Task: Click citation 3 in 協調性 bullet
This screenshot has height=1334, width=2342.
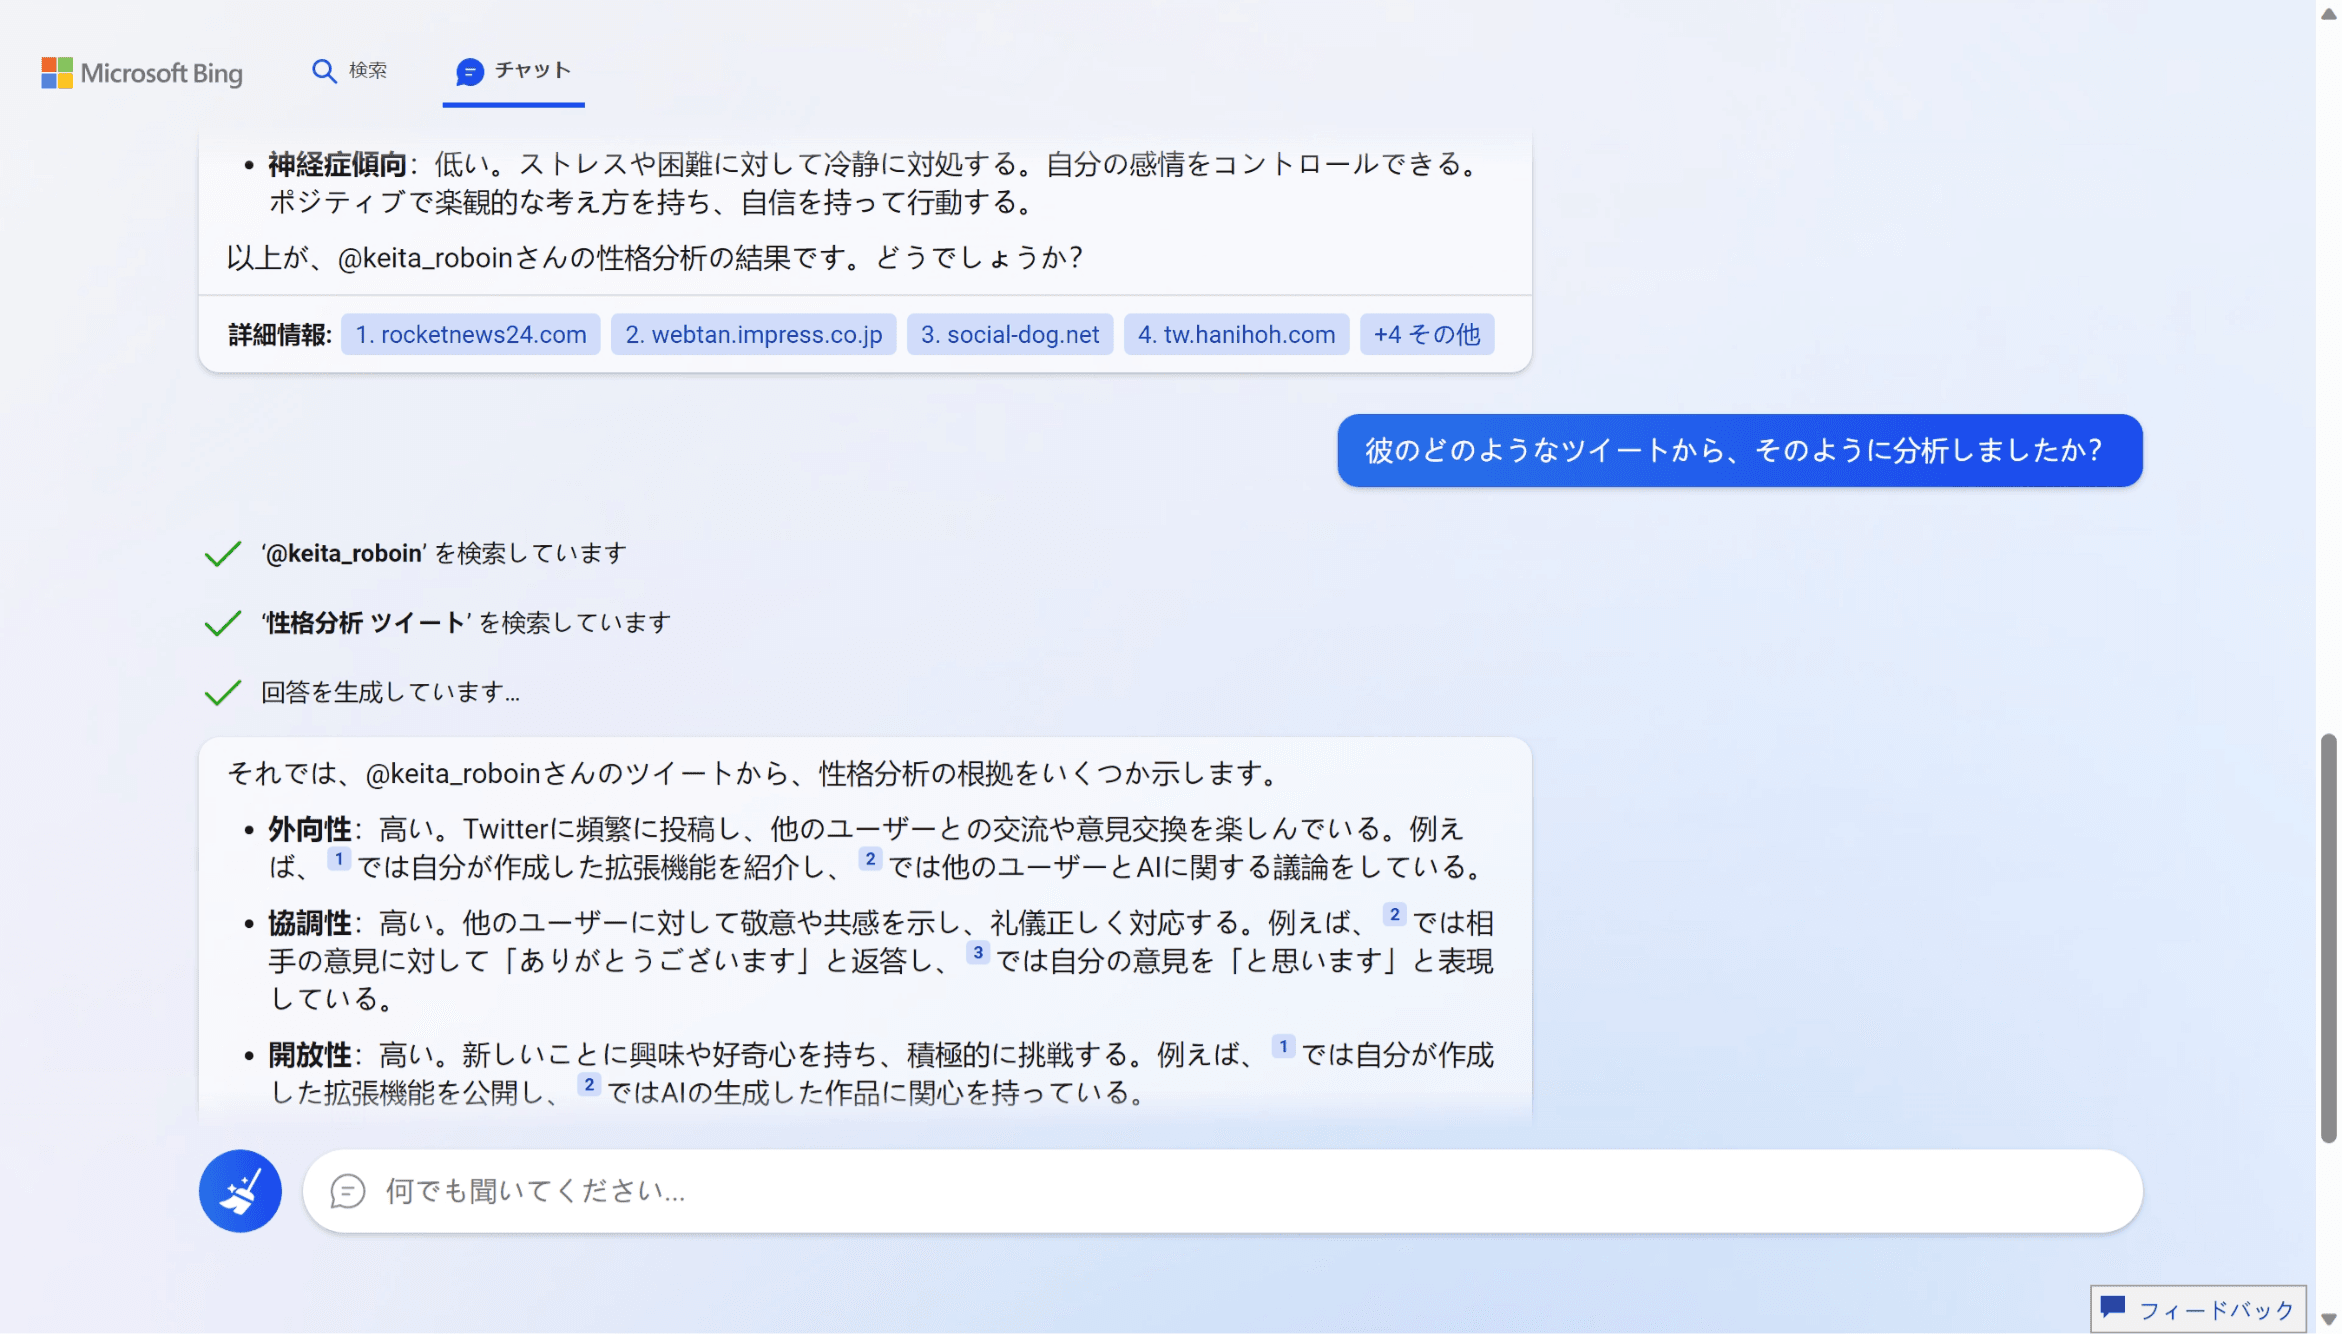Action: pos(978,953)
